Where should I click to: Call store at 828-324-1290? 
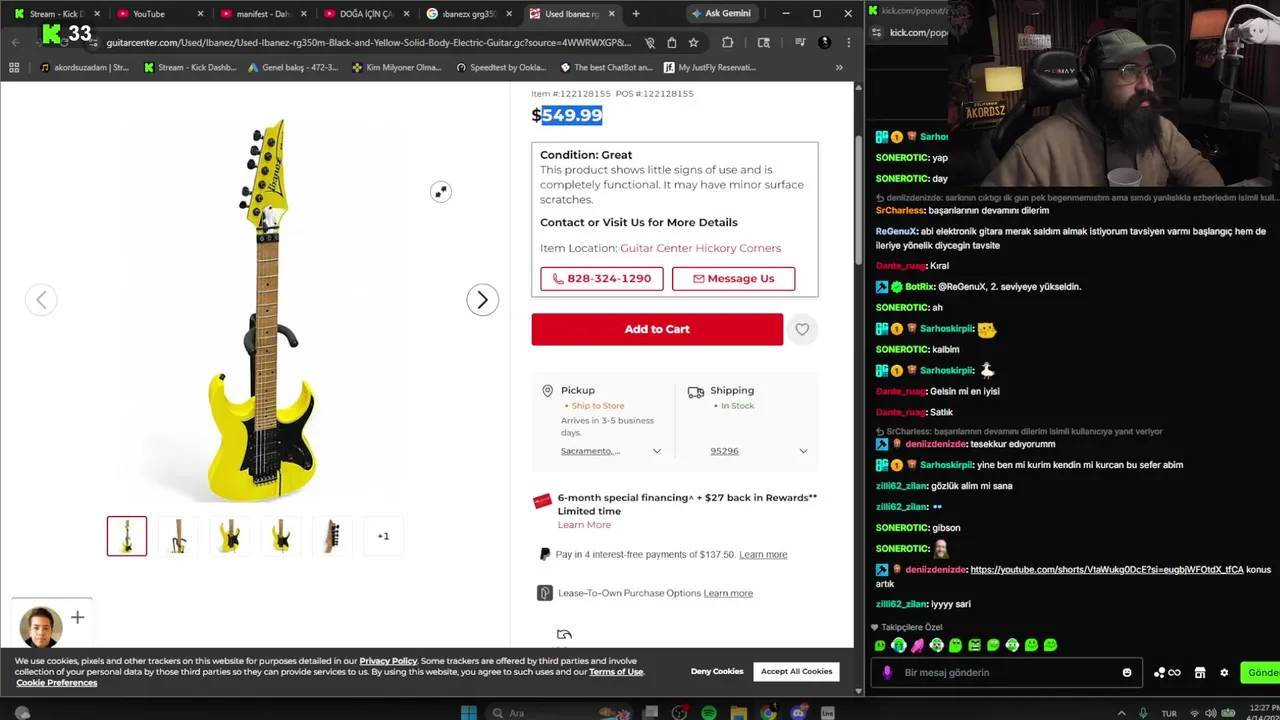point(602,279)
